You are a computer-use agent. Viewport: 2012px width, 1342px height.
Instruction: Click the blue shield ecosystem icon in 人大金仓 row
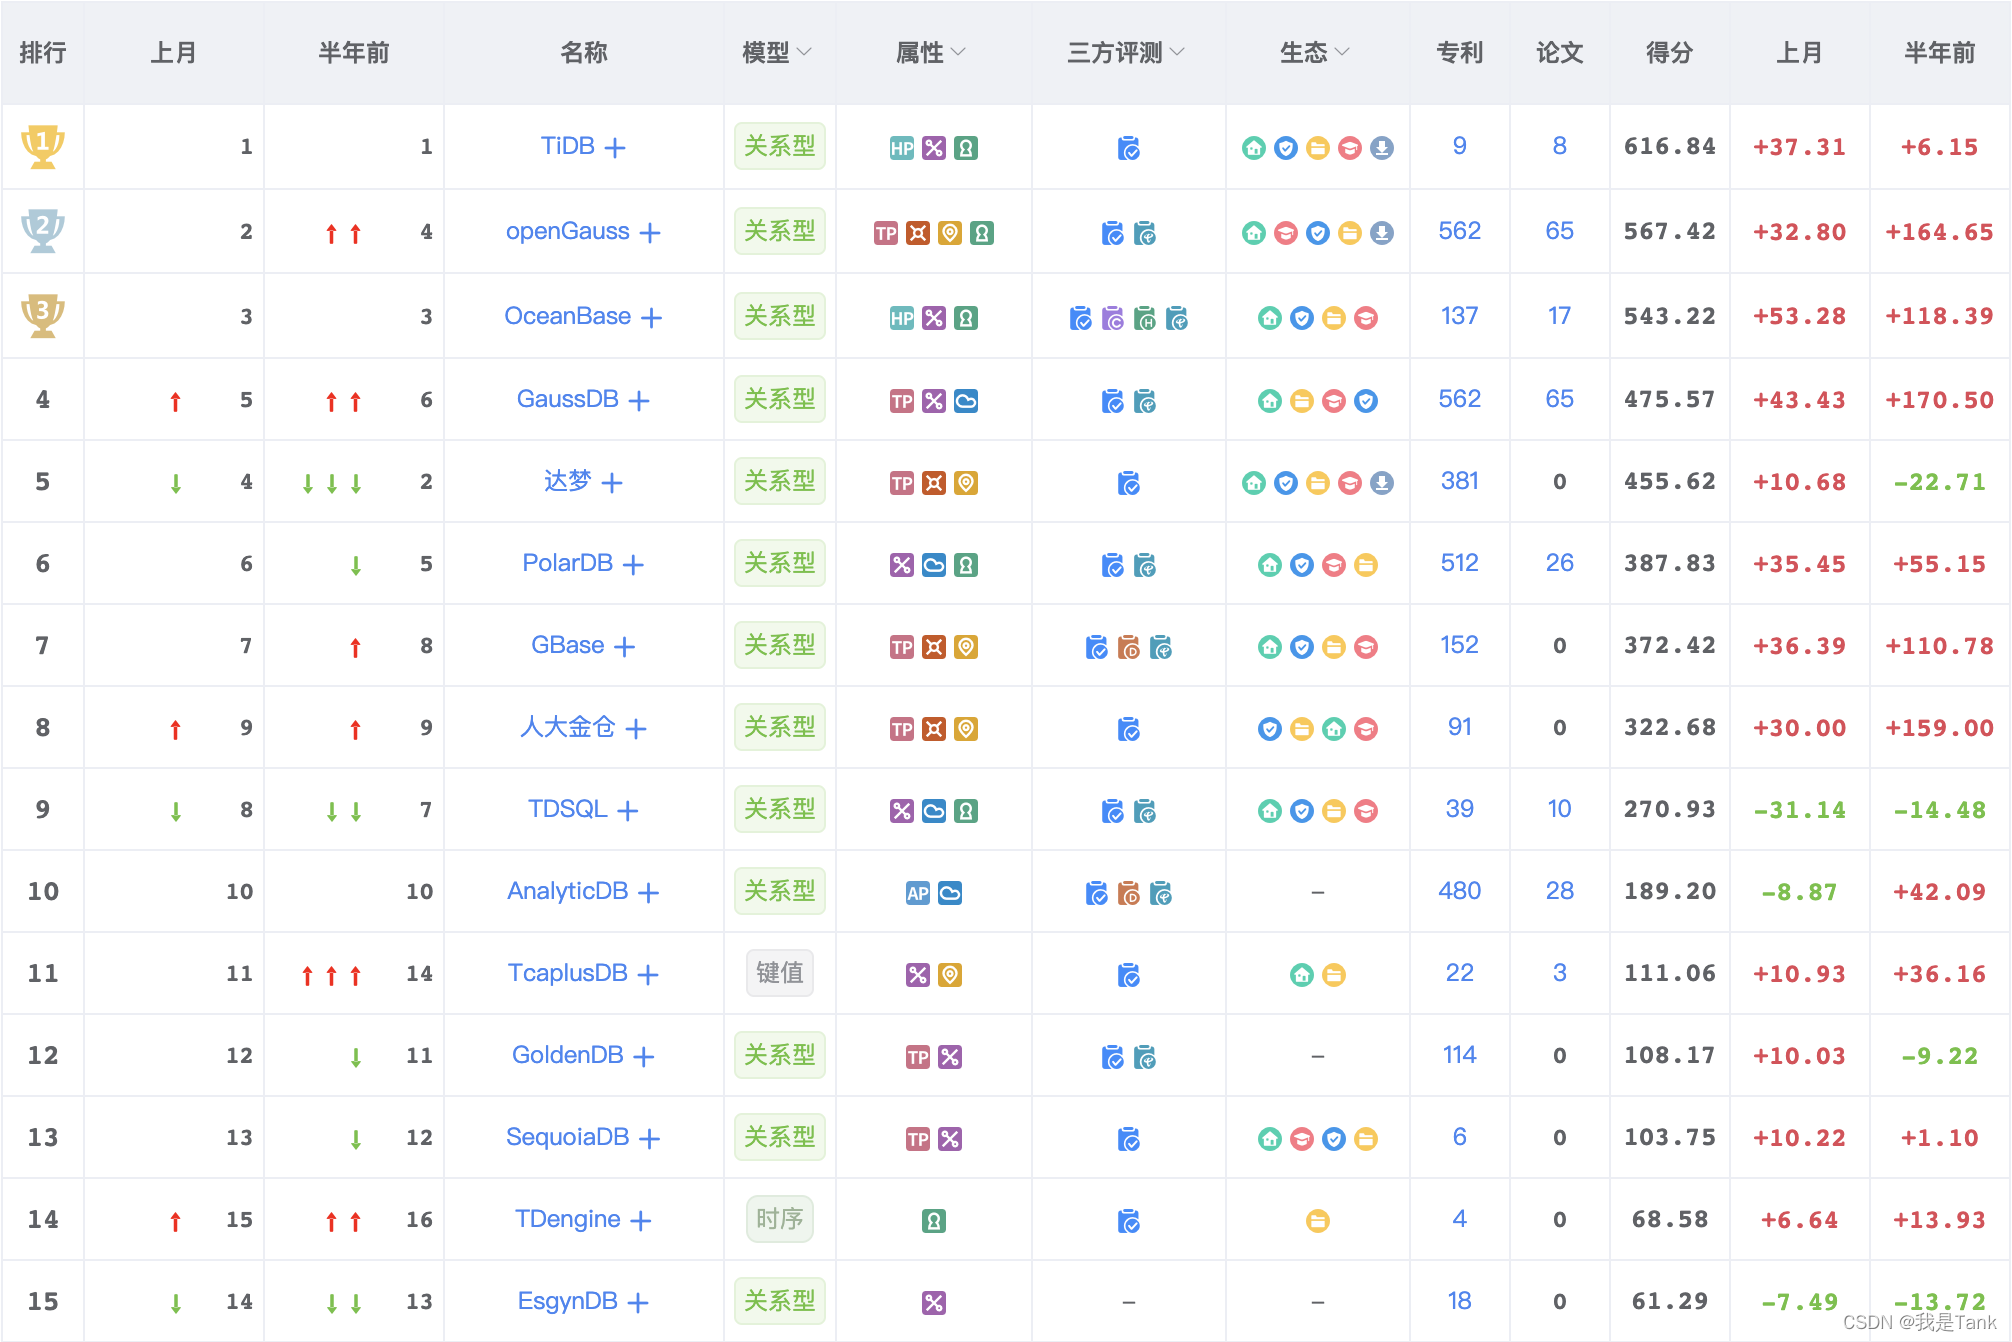tap(1270, 729)
